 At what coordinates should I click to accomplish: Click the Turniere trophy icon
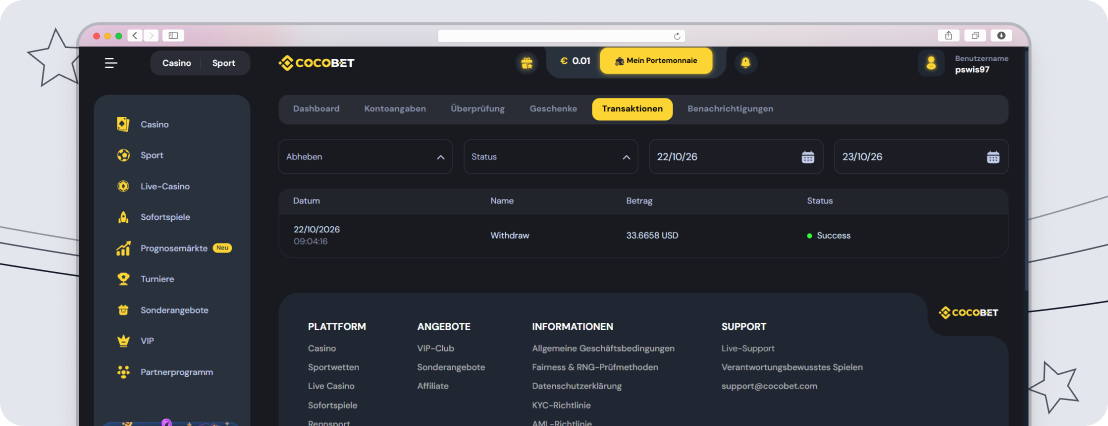pyautogui.click(x=123, y=279)
